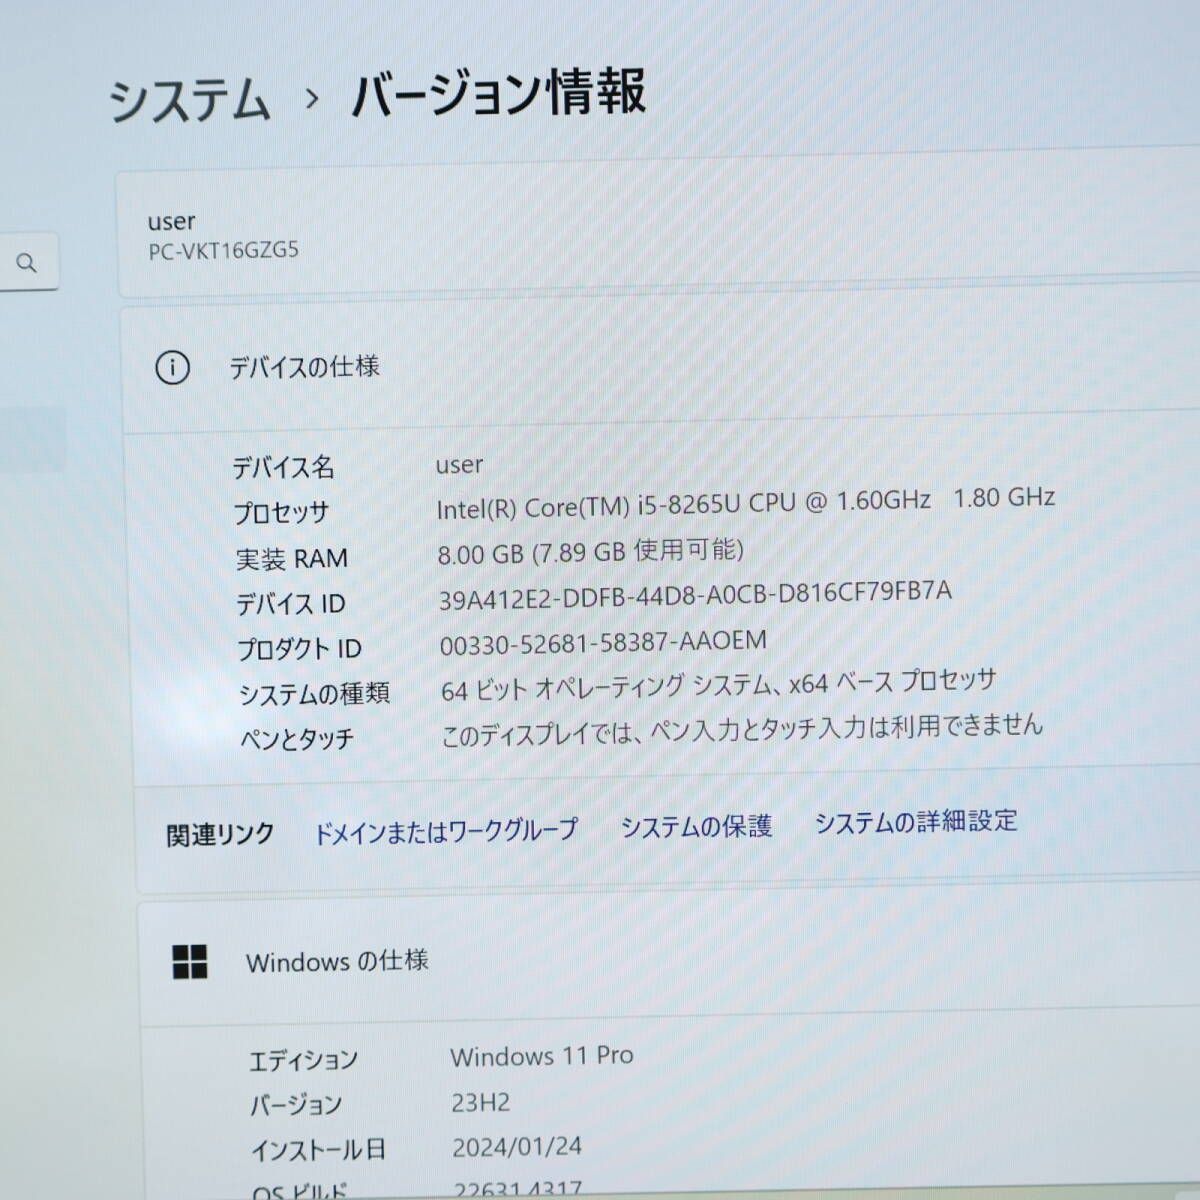
Task: Go back to システム breadcrumb
Action: pos(190,101)
